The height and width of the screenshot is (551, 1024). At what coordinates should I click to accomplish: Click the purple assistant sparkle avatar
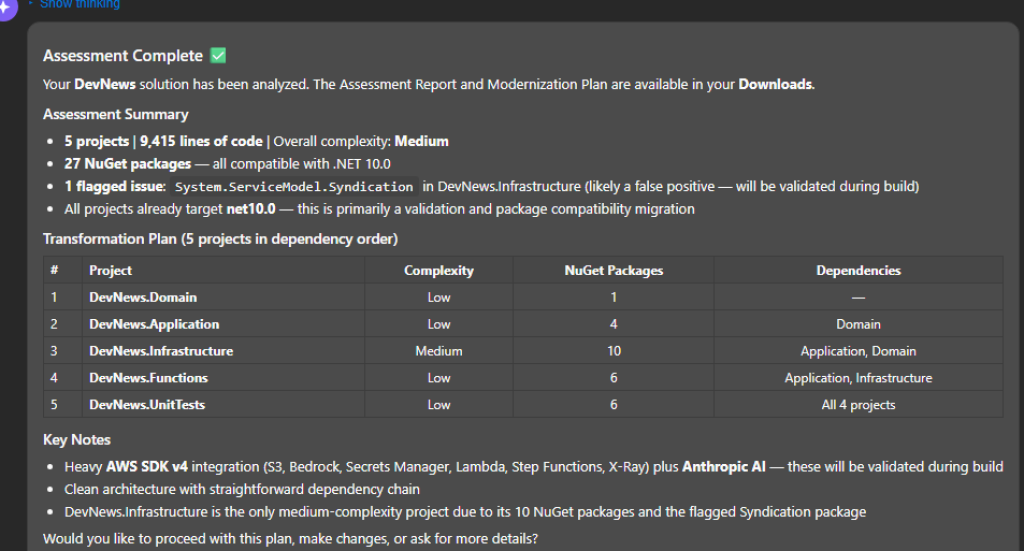5,8
